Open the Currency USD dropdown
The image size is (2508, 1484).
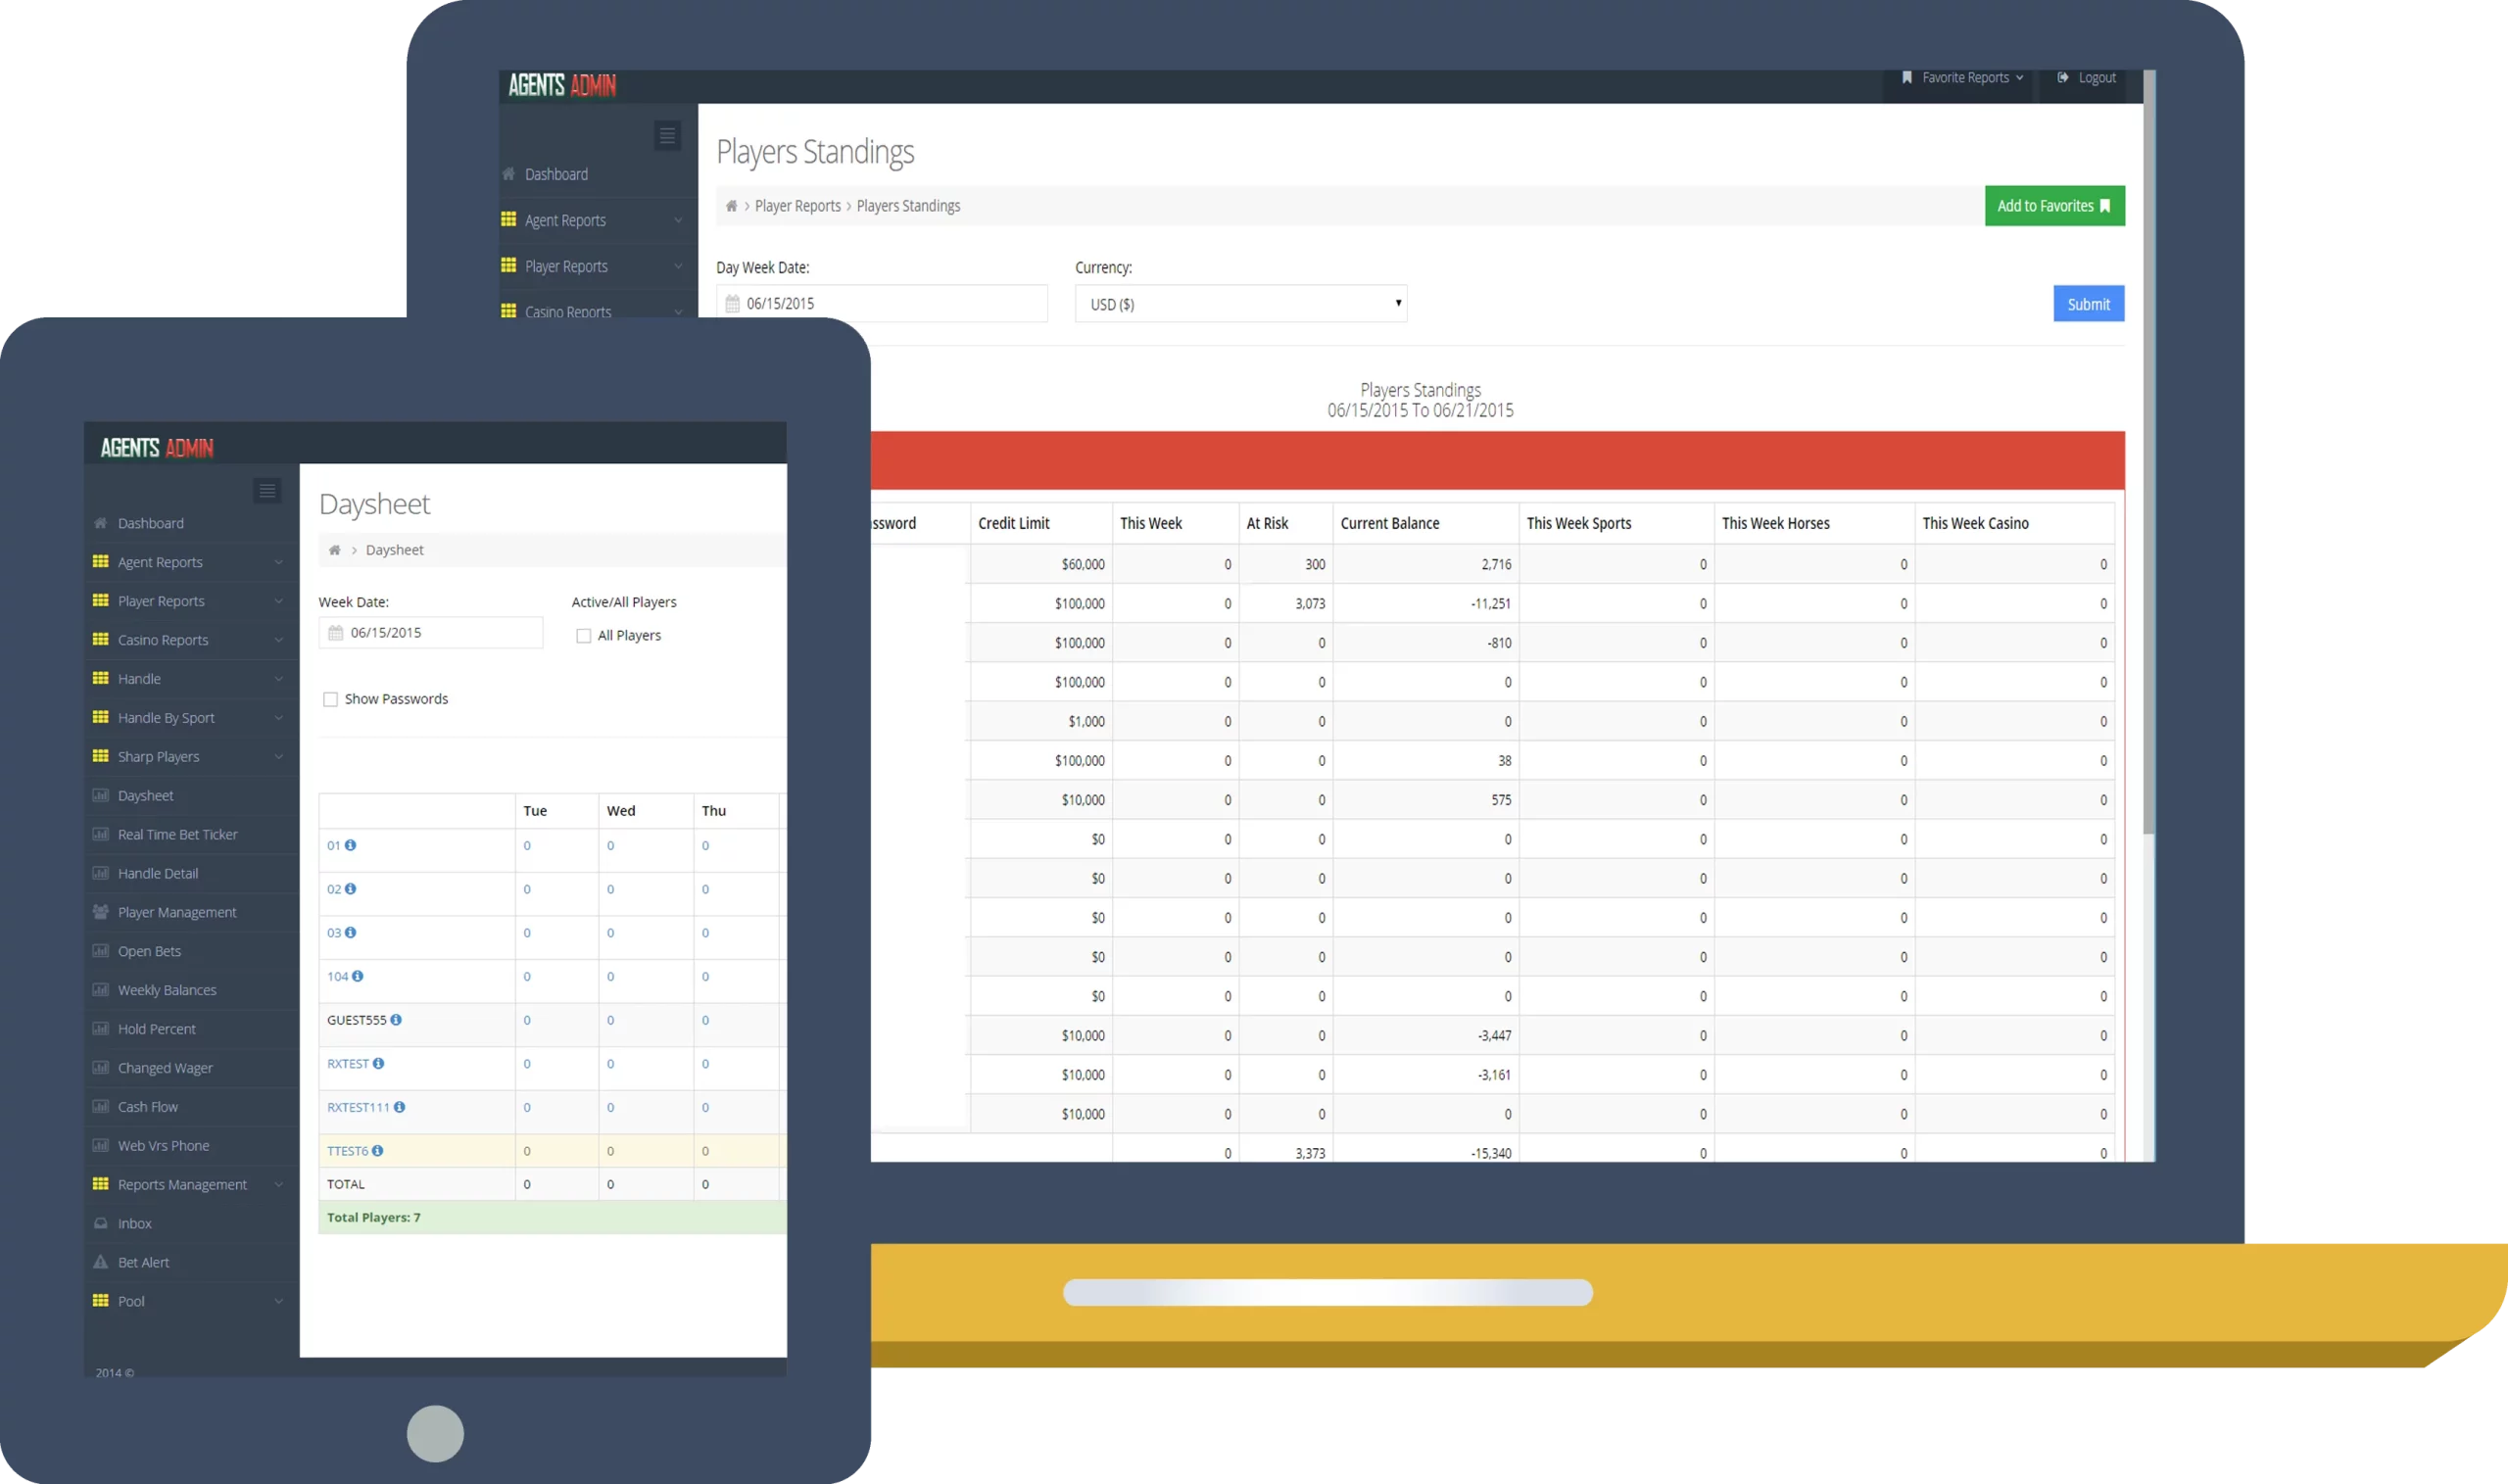click(x=1240, y=304)
